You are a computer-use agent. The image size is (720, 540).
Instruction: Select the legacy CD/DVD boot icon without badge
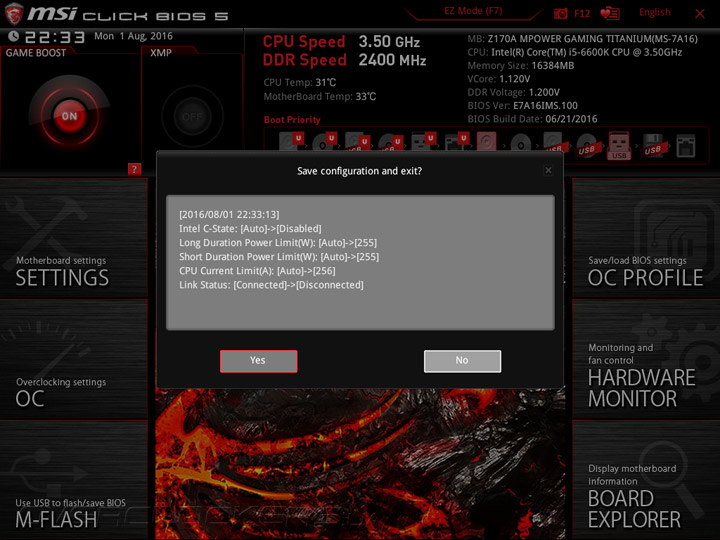coord(521,144)
